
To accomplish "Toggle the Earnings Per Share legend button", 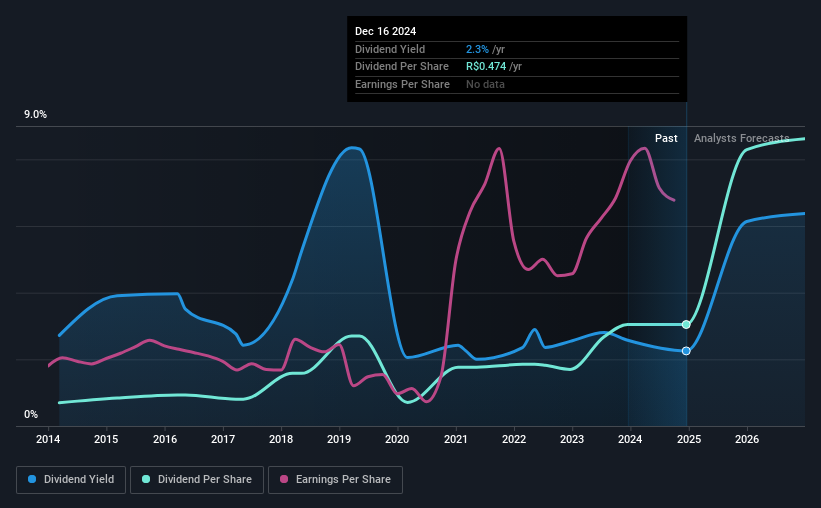I will 335,480.
